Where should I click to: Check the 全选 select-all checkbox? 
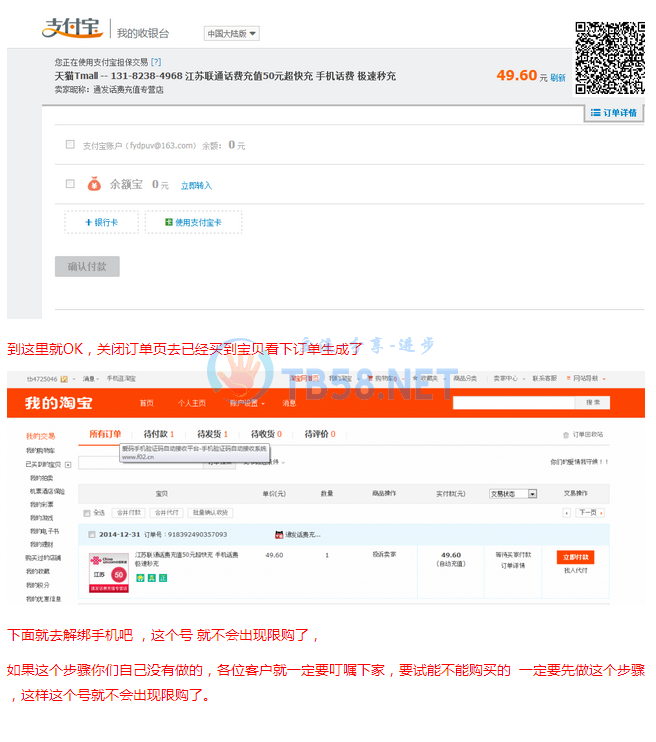point(87,513)
